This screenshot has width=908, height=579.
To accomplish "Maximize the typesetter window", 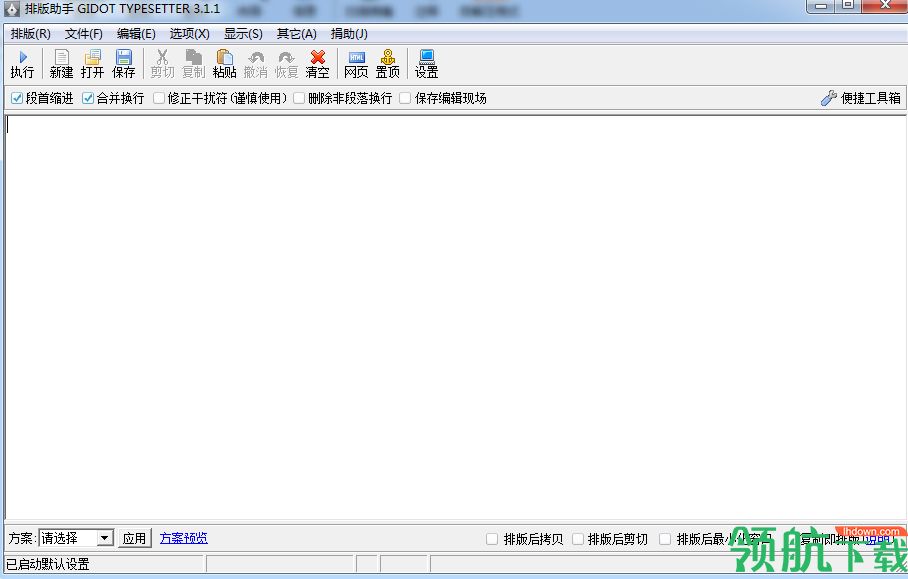I will tap(848, 6).
